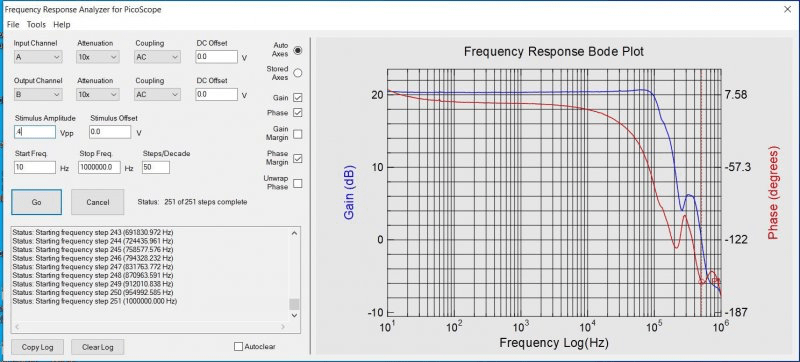Open the File menu
800x362 pixels.
click(x=13, y=24)
